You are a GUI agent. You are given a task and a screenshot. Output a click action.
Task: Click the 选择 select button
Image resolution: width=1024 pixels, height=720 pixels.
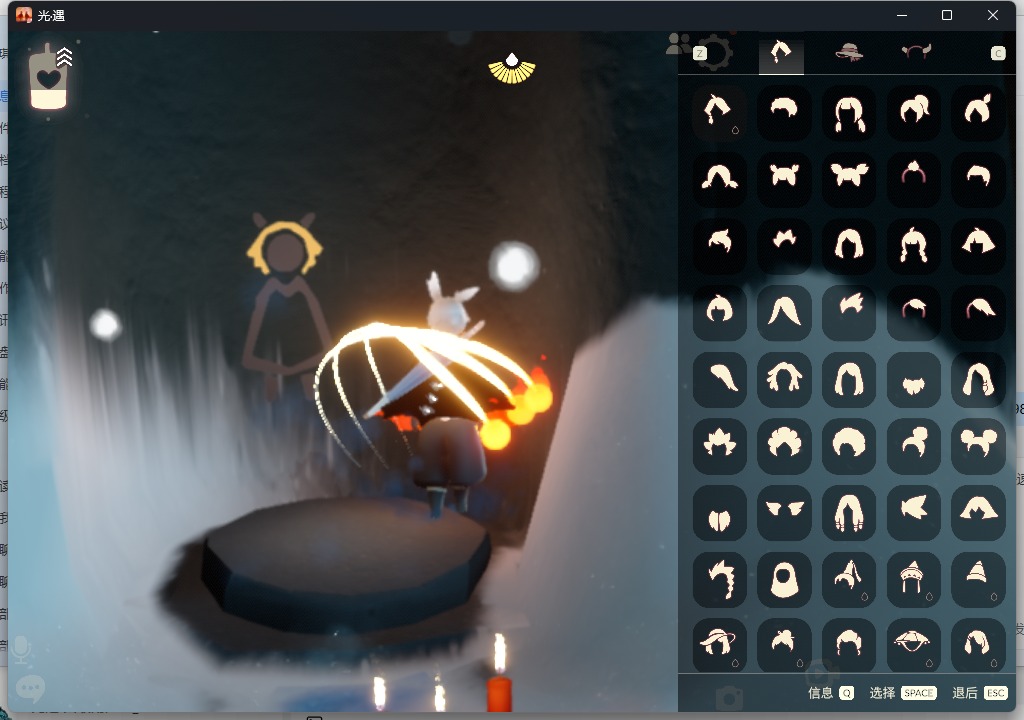point(903,693)
